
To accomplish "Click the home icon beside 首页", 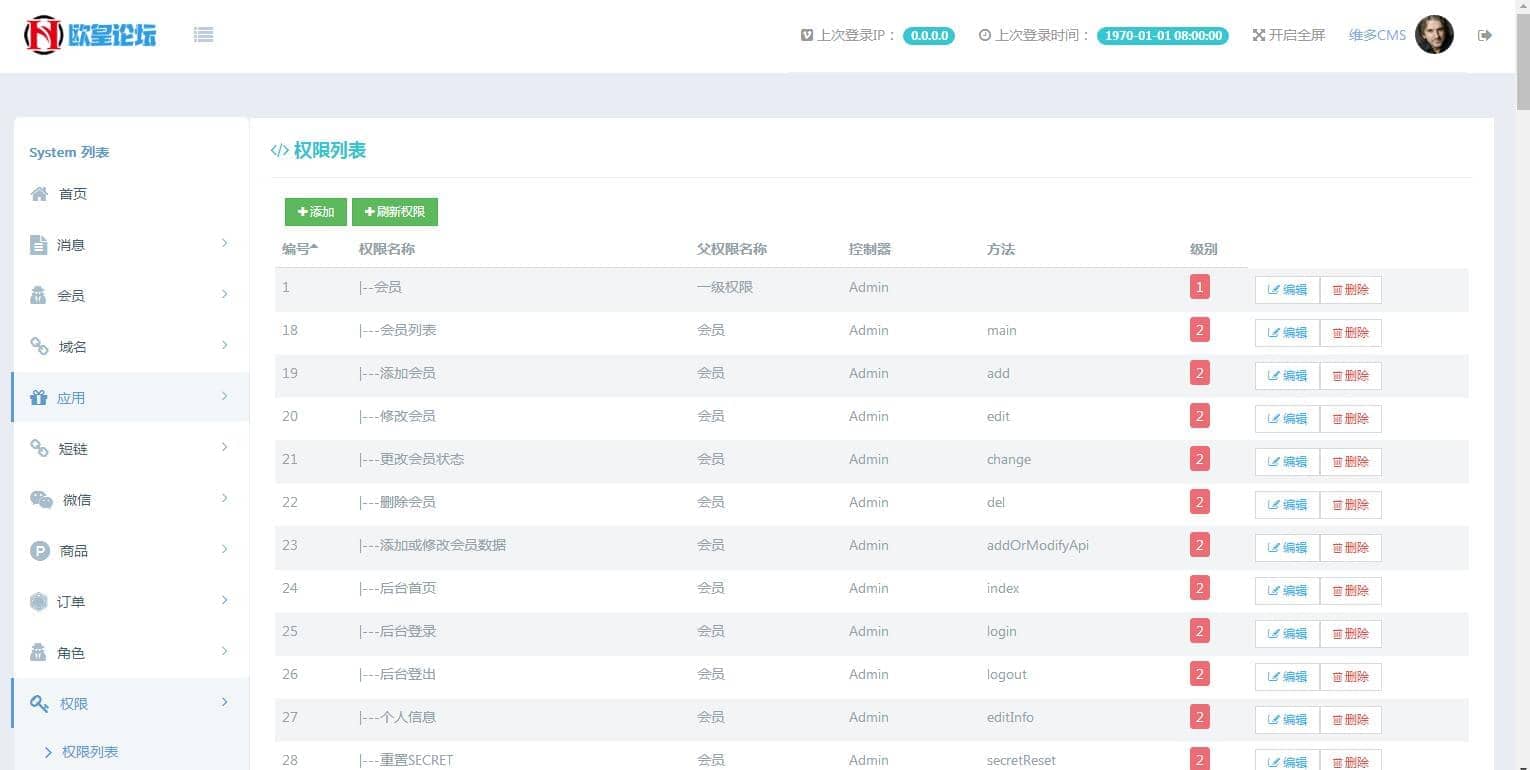I will pos(39,194).
